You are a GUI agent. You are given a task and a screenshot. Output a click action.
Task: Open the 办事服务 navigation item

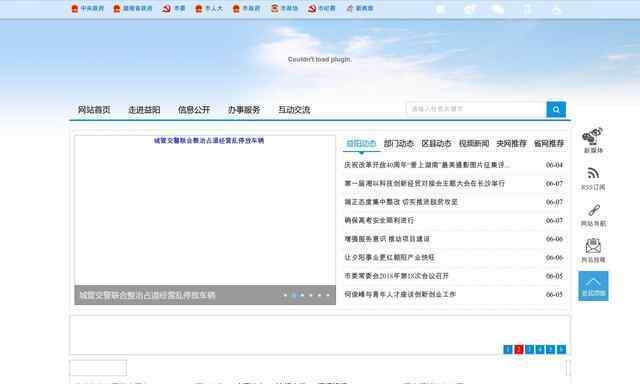244,110
